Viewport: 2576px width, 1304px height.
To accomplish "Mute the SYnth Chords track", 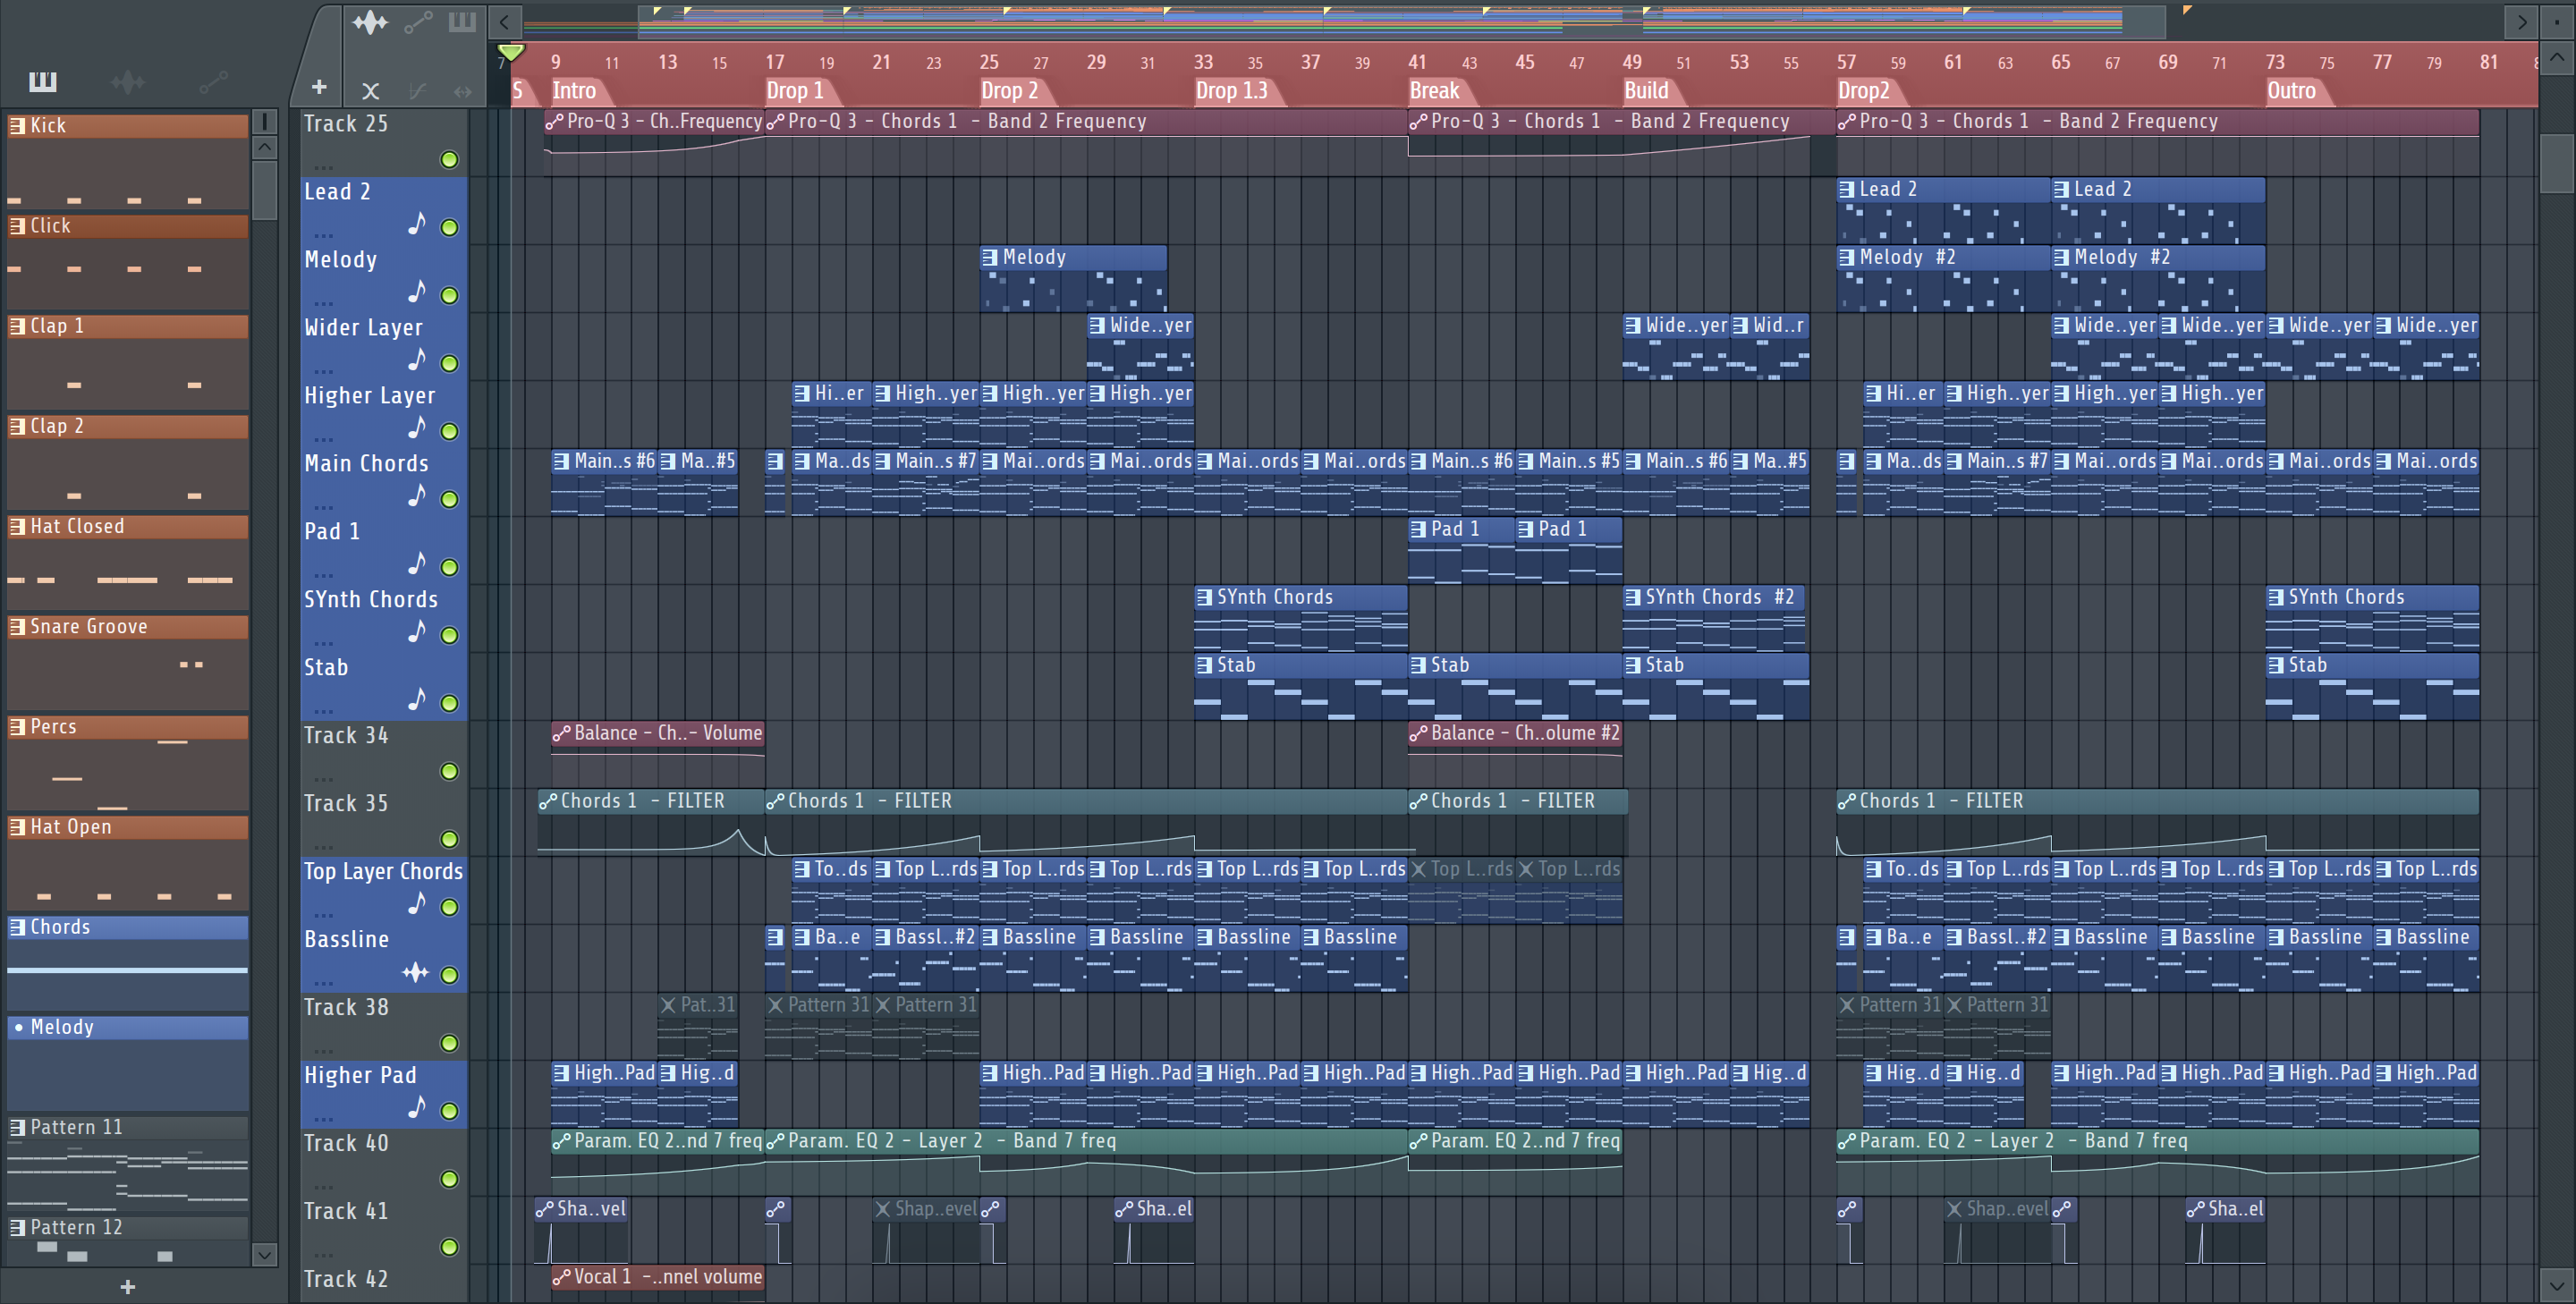I will point(450,636).
